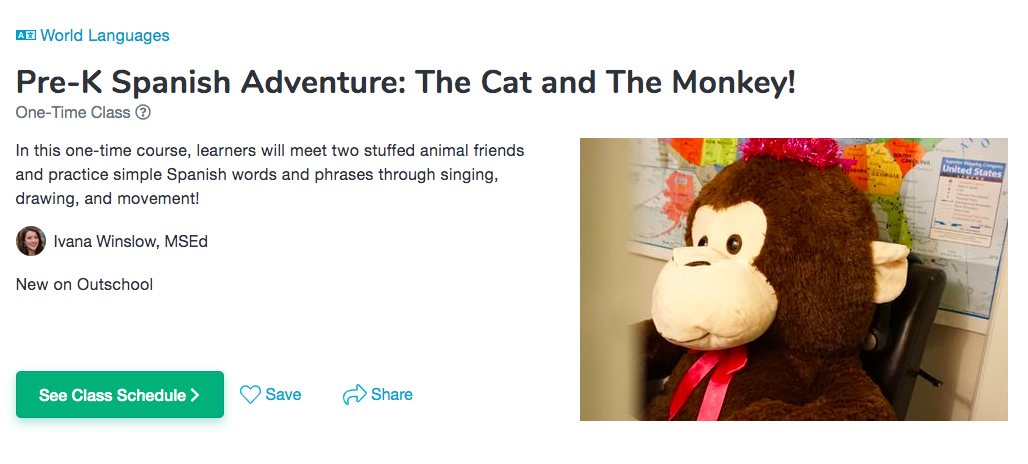The image size is (1028, 464).
Task: Open the World Languages category link
Action: click(104, 36)
